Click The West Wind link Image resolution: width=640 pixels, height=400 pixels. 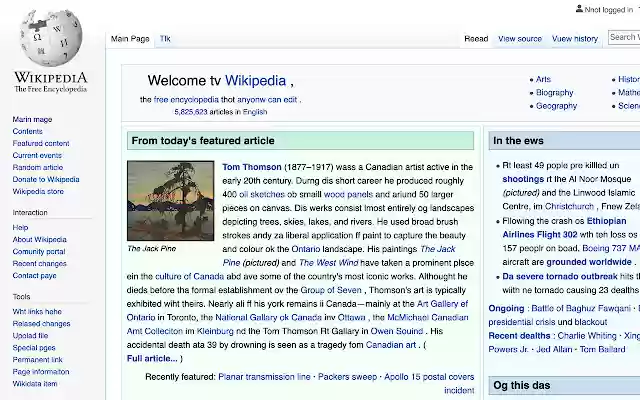tap(329, 263)
